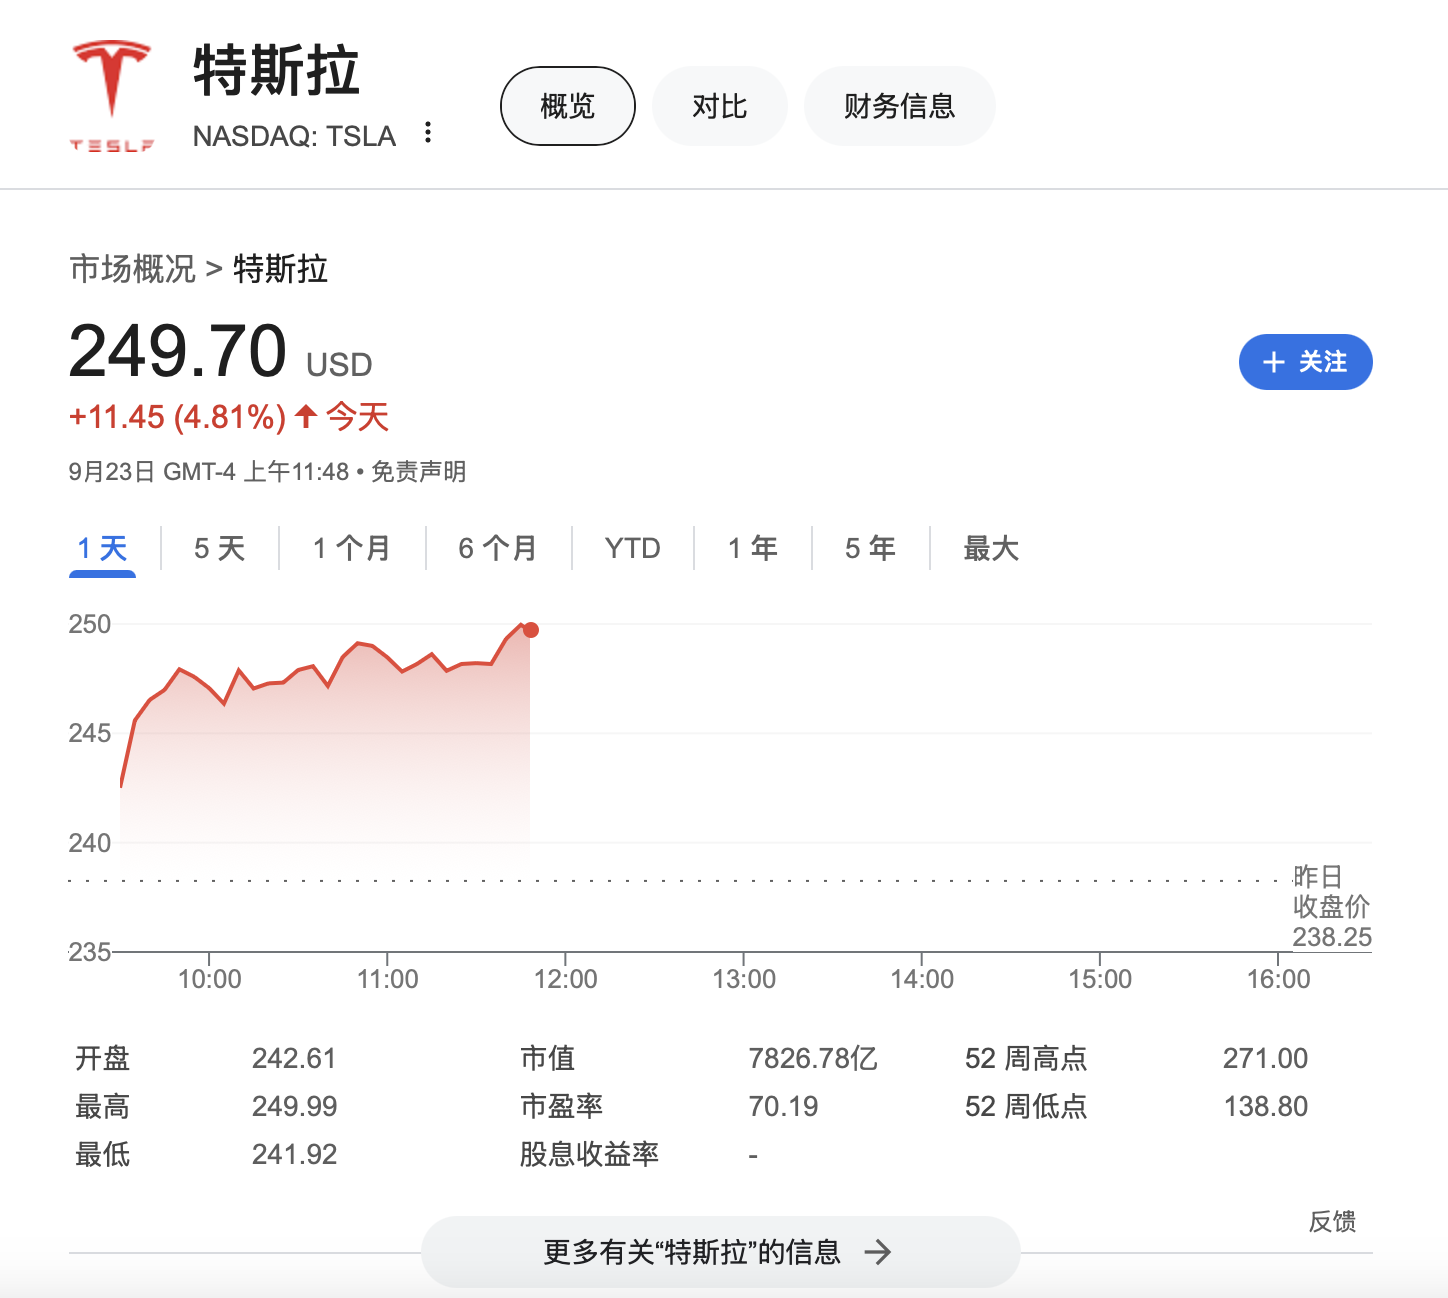
Task: Switch to the 对比 tab
Action: click(x=719, y=105)
